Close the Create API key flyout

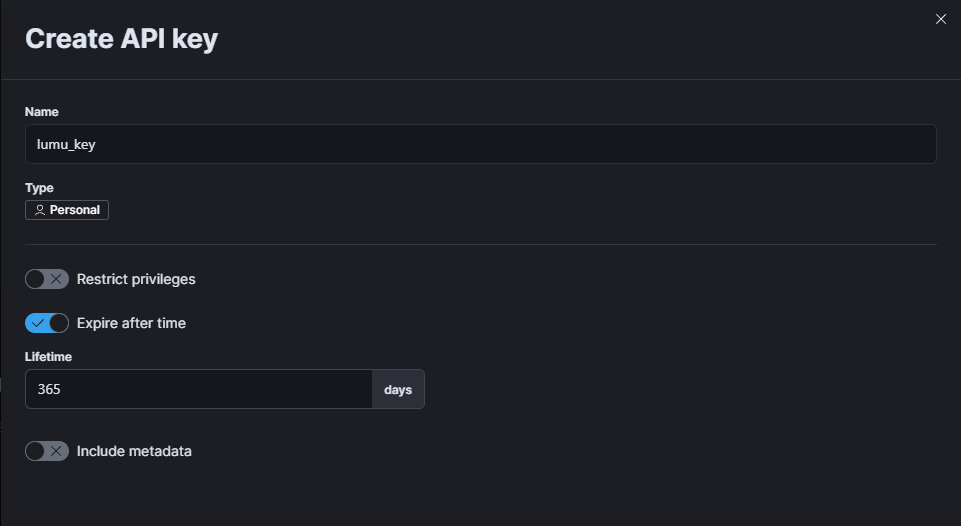[940, 19]
